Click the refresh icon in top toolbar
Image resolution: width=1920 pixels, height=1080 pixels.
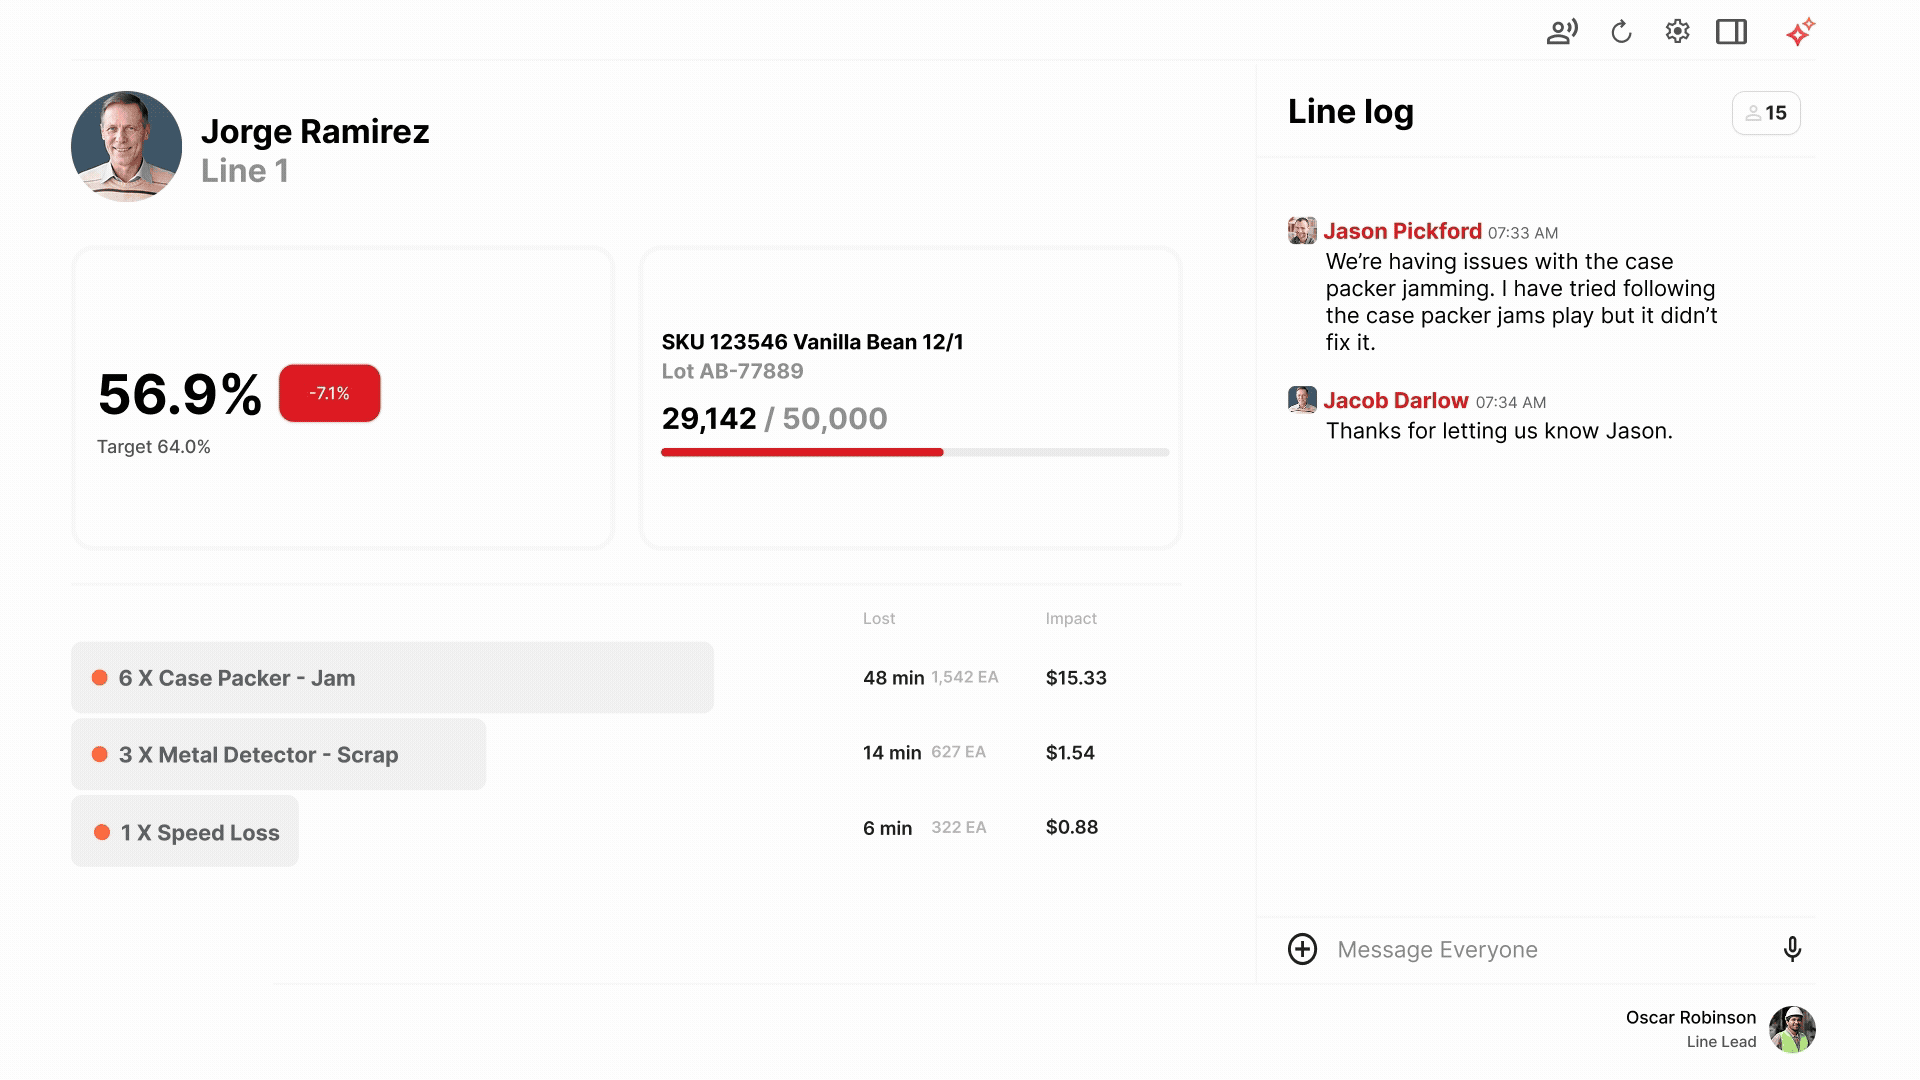(x=1621, y=32)
